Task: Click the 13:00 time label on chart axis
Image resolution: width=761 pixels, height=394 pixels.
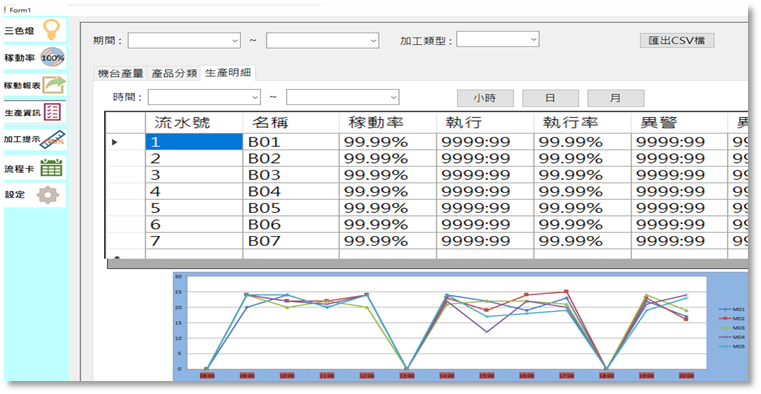Action: coord(407,376)
